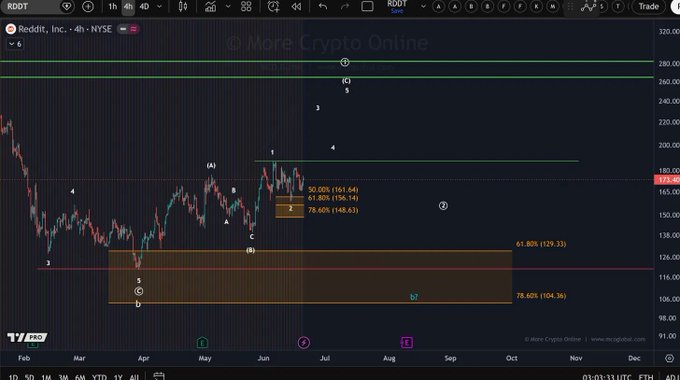
Task: Open timezone menu at 03:03:33 UTC
Action: 607,377
